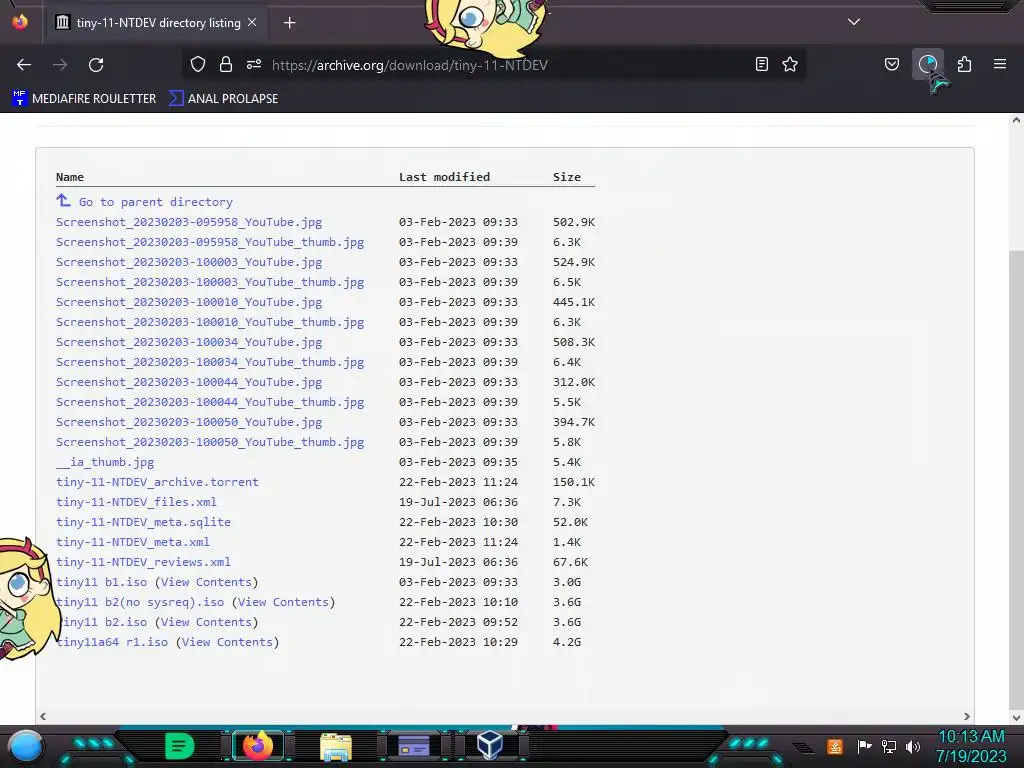Open the Firefox account profile icon
The width and height of the screenshot is (1024, 768).
pyautogui.click(x=928, y=64)
